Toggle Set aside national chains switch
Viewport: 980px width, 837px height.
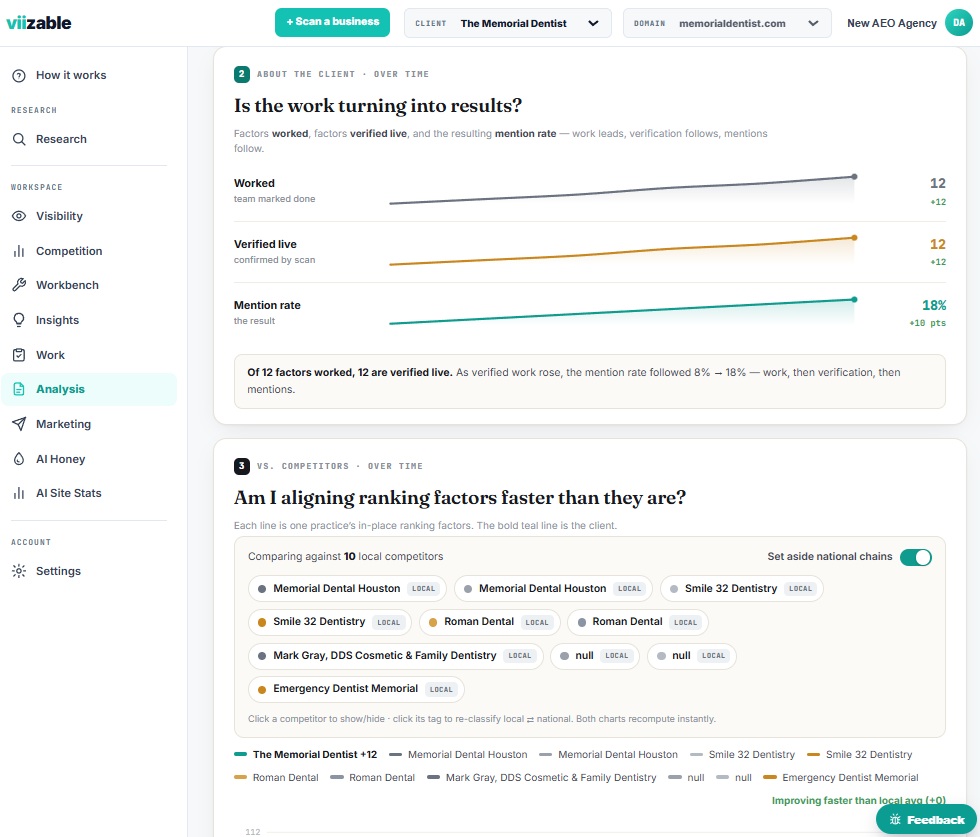pyautogui.click(x=916, y=557)
